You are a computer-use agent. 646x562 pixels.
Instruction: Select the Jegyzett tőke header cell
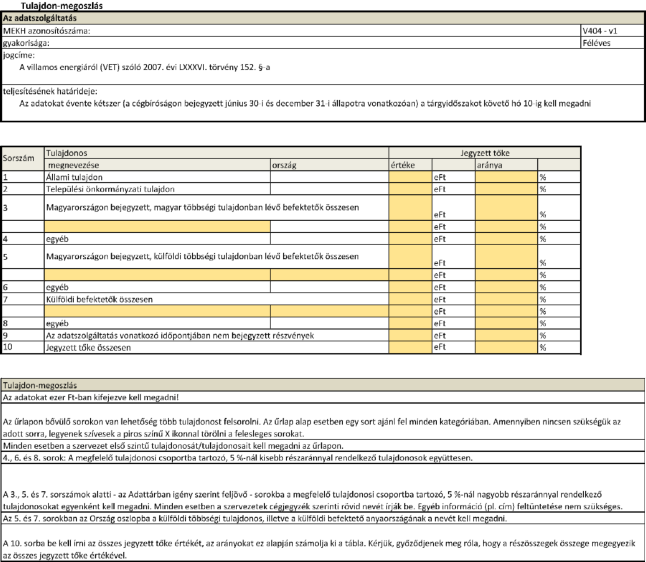[486, 152]
